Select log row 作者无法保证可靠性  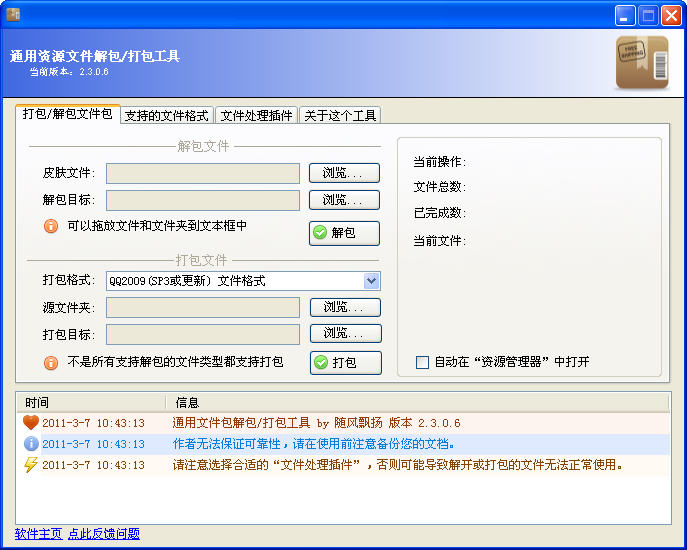(344, 444)
